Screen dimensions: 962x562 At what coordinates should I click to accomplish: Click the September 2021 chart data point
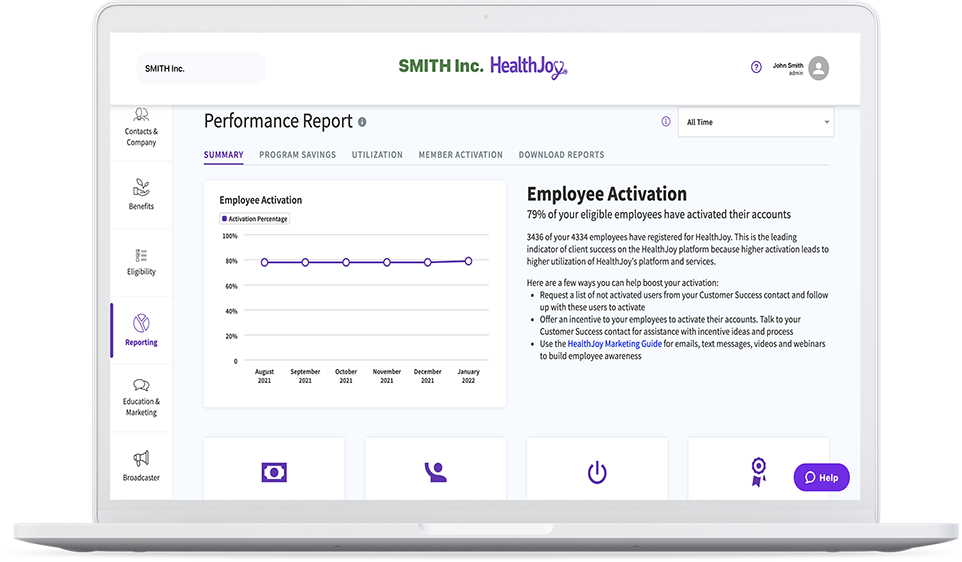[305, 262]
